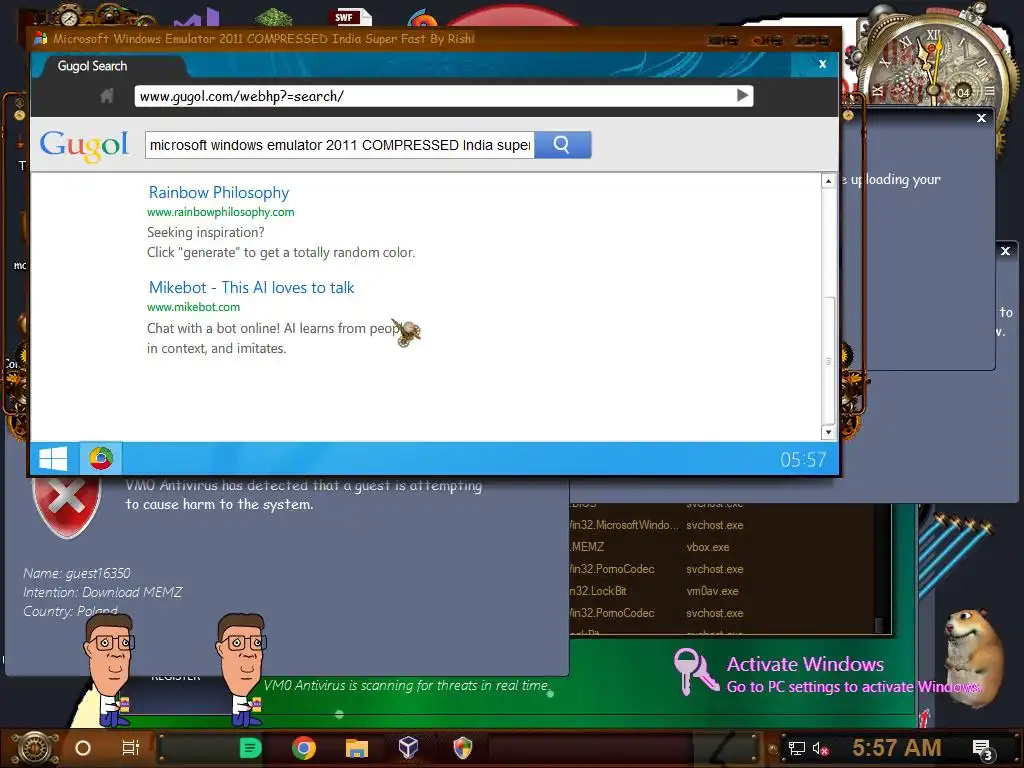The image size is (1024, 768).
Task: Click the emulator window's title bar icon
Action: [40, 39]
